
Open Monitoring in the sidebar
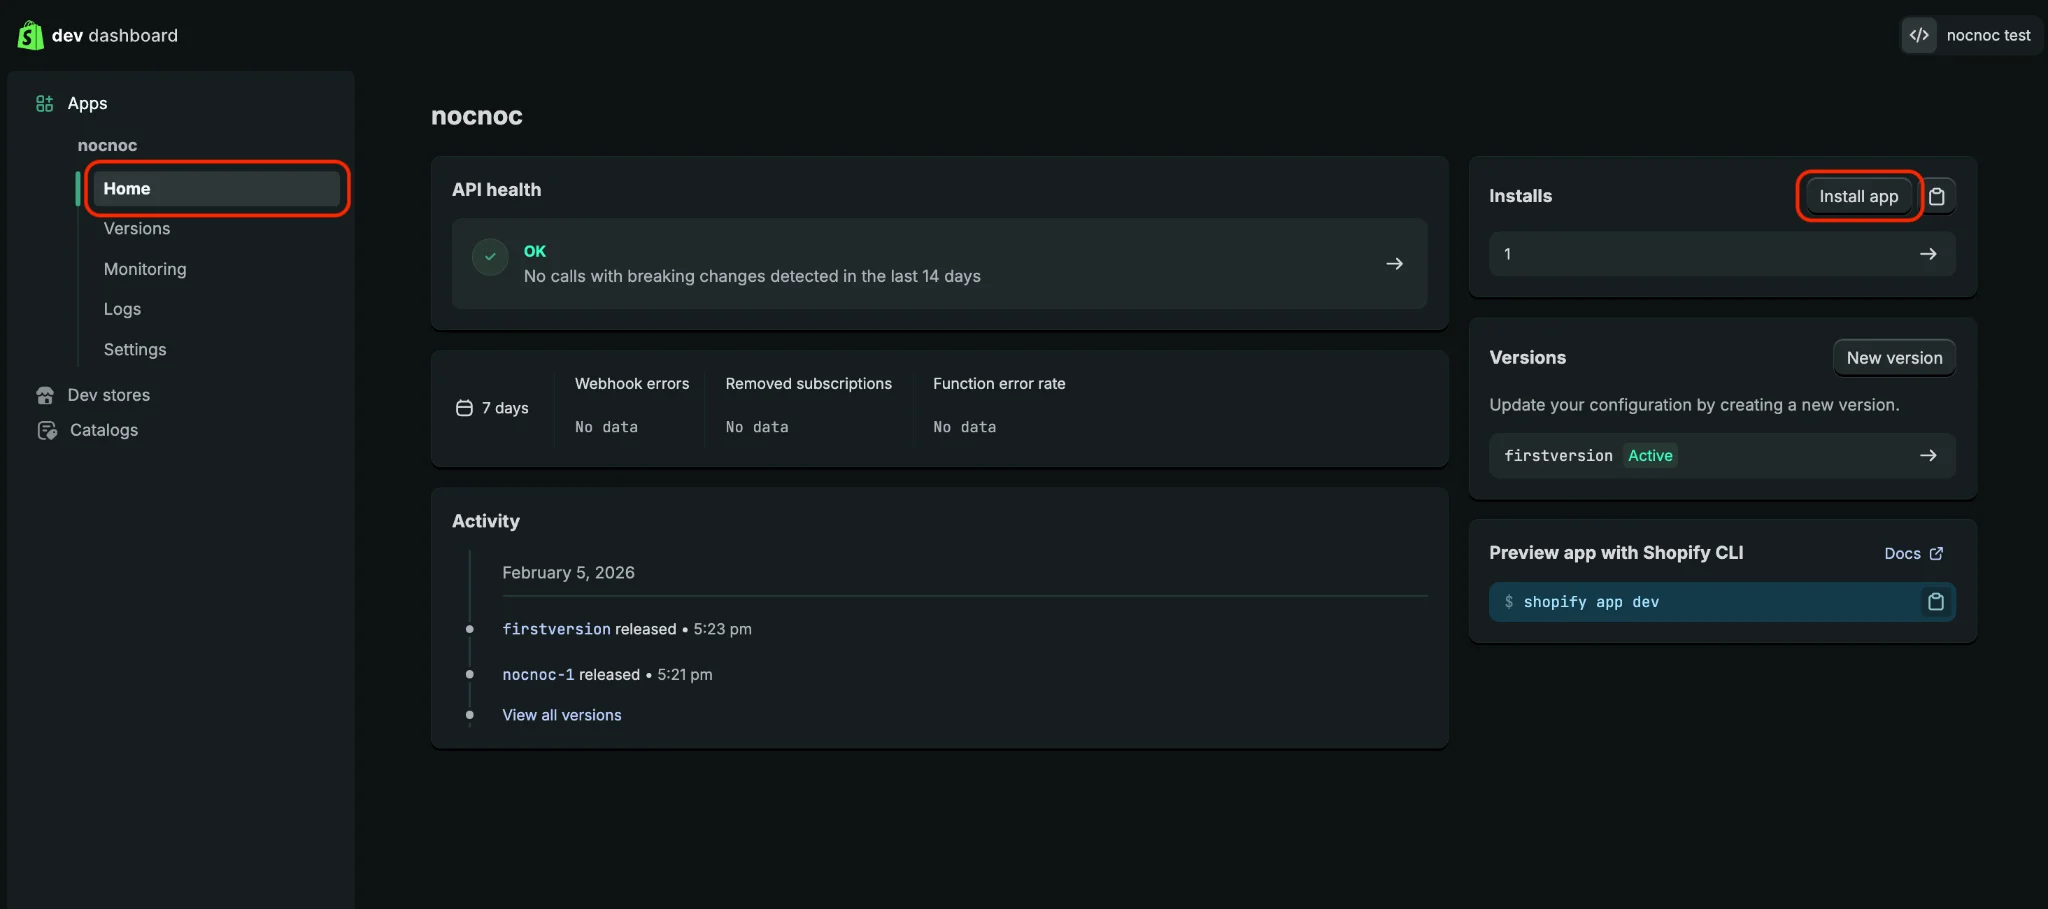pyautogui.click(x=145, y=269)
